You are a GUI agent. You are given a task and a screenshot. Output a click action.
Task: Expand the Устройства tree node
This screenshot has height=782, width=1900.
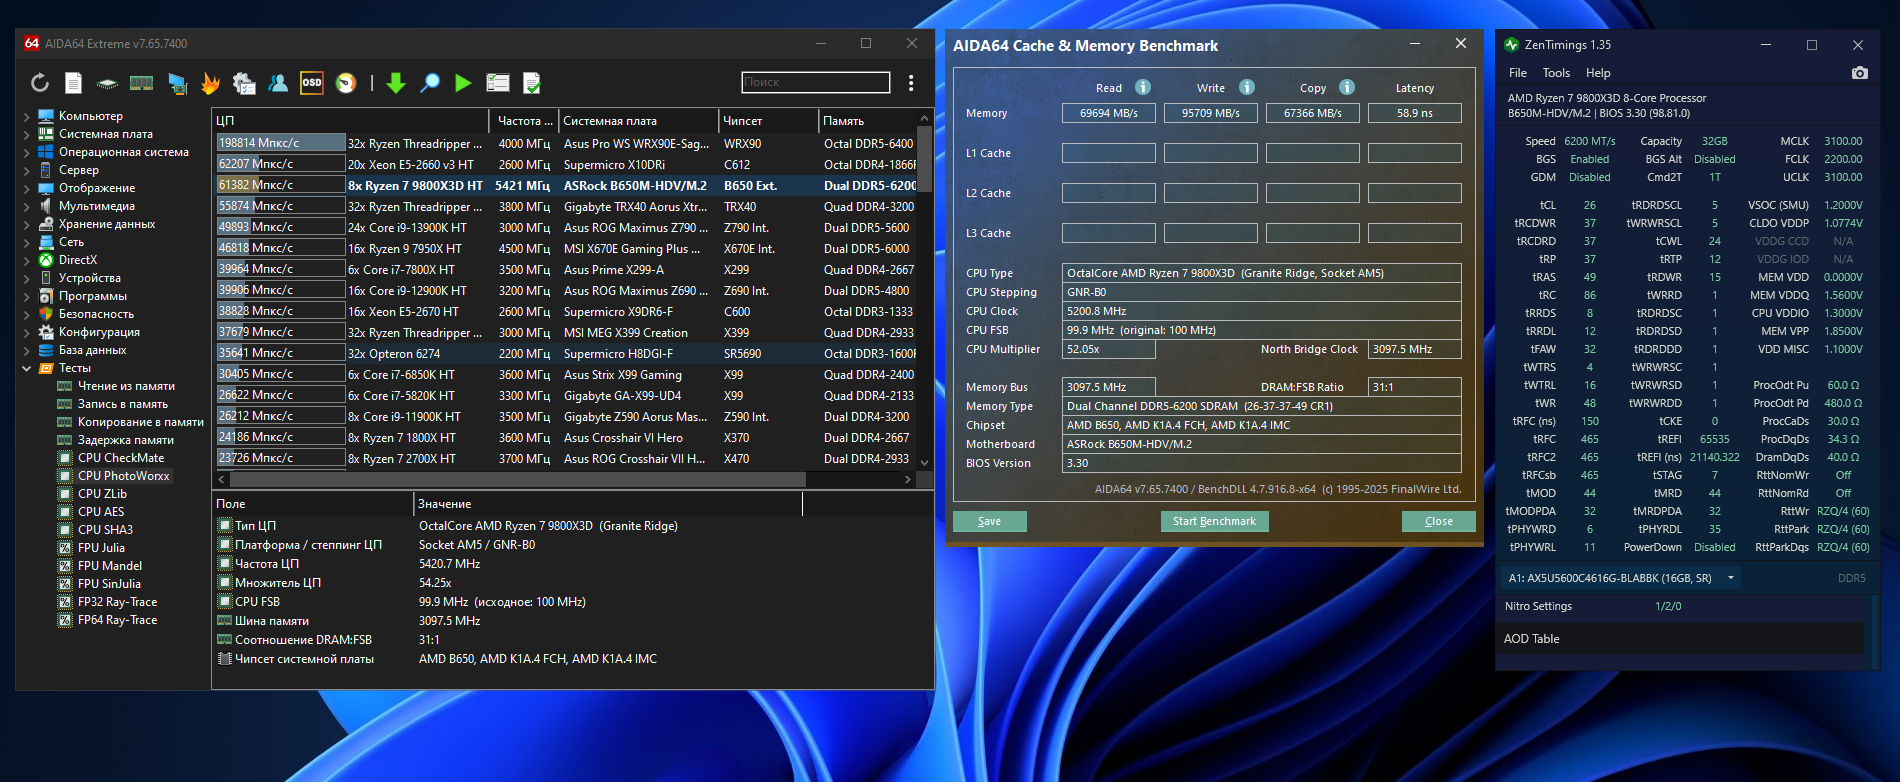(x=27, y=278)
